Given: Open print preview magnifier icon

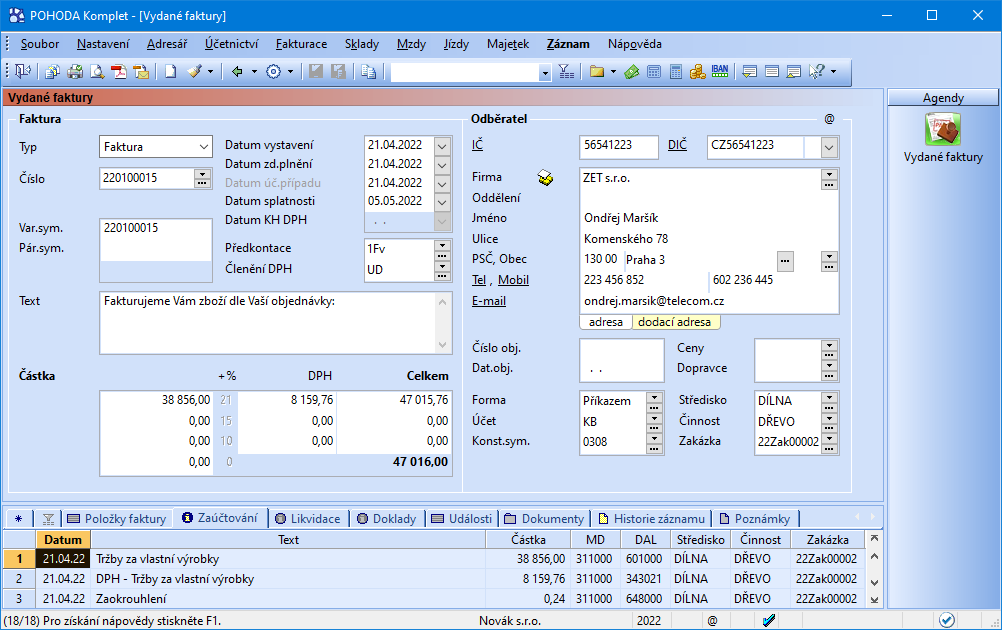Looking at the screenshot, I should coord(97,72).
